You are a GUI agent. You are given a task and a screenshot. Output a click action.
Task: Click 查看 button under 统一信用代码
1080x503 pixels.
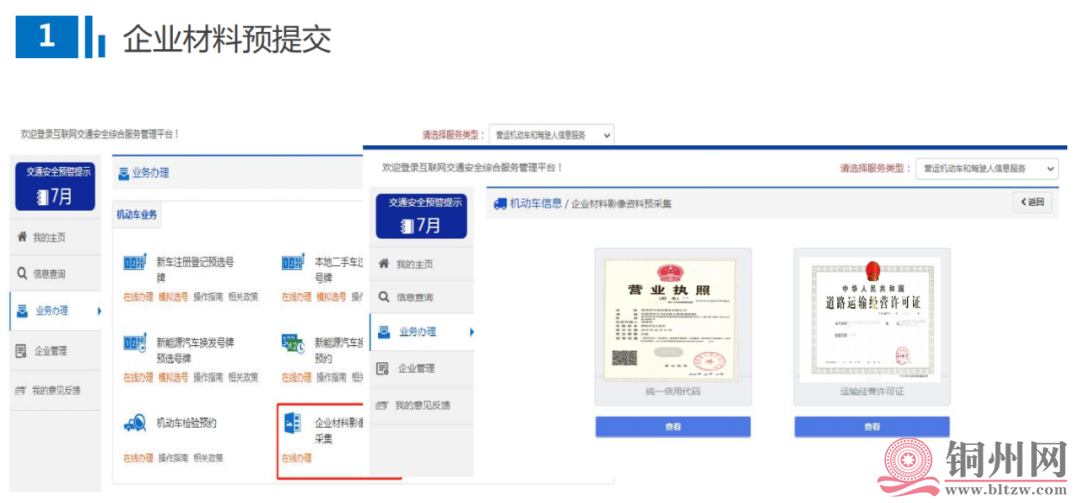672,427
